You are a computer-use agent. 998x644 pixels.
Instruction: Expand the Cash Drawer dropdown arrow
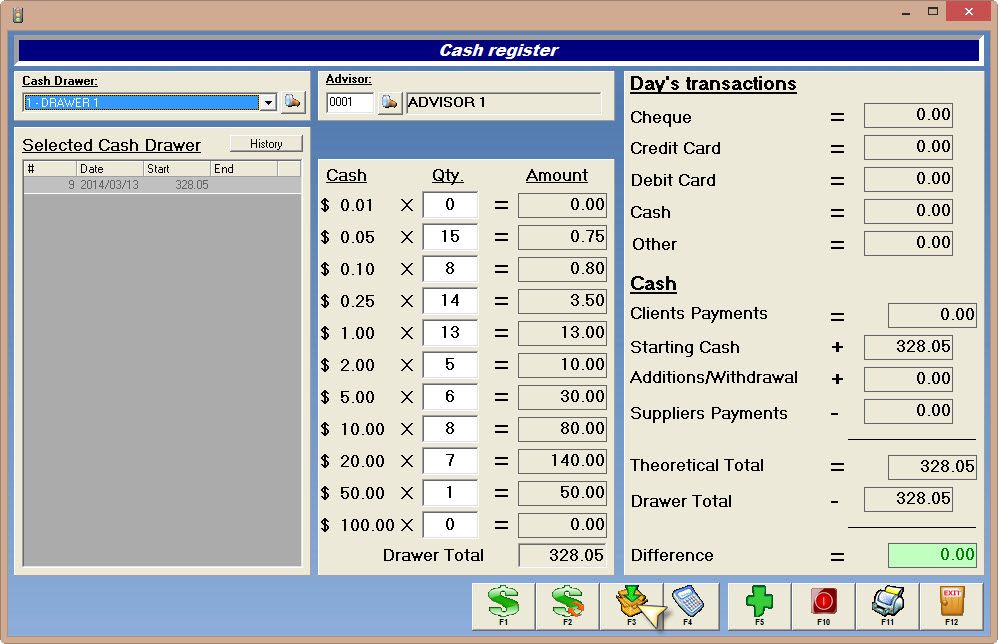(268, 103)
